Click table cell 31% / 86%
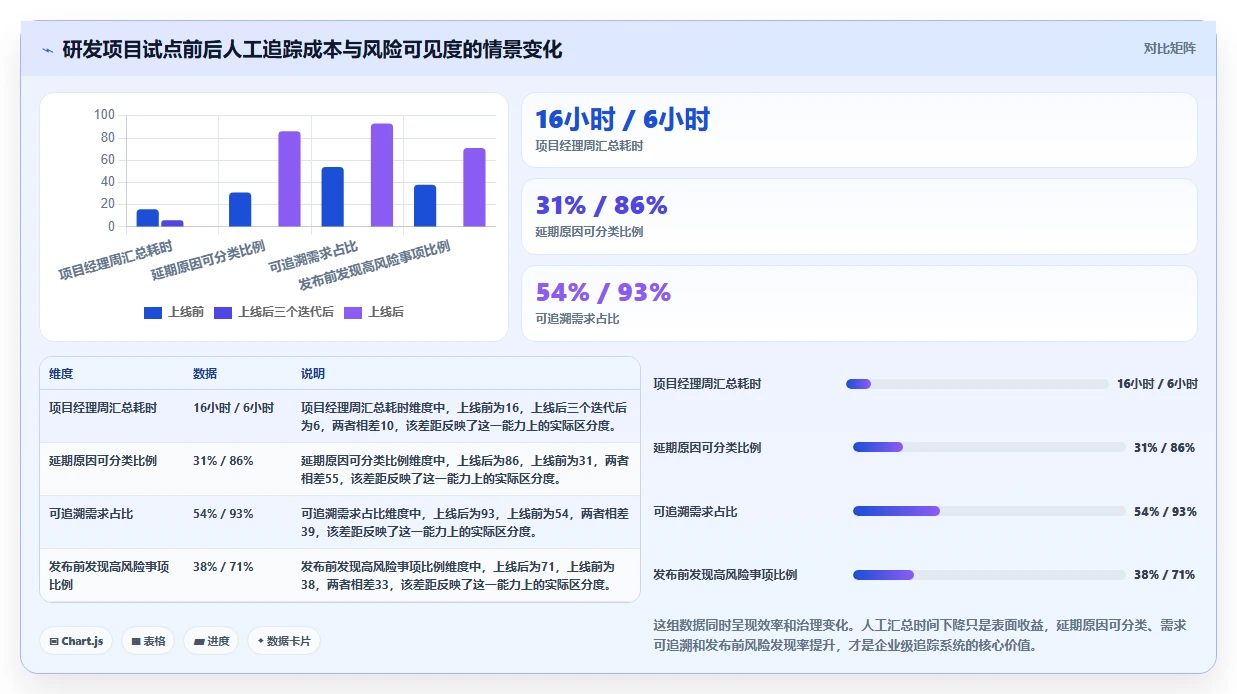This screenshot has height=694, width=1237. [x=223, y=461]
